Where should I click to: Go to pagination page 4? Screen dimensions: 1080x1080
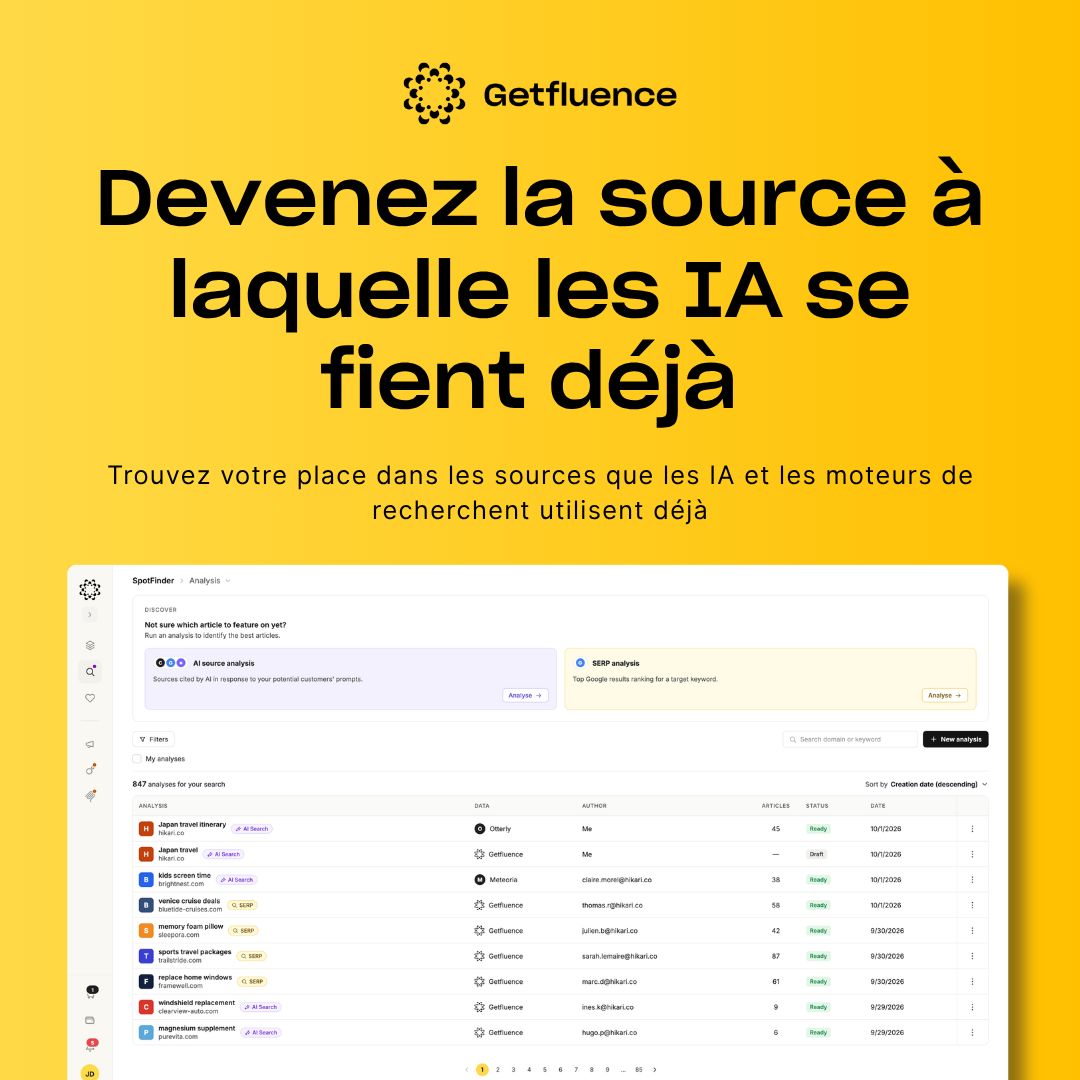point(529,1070)
